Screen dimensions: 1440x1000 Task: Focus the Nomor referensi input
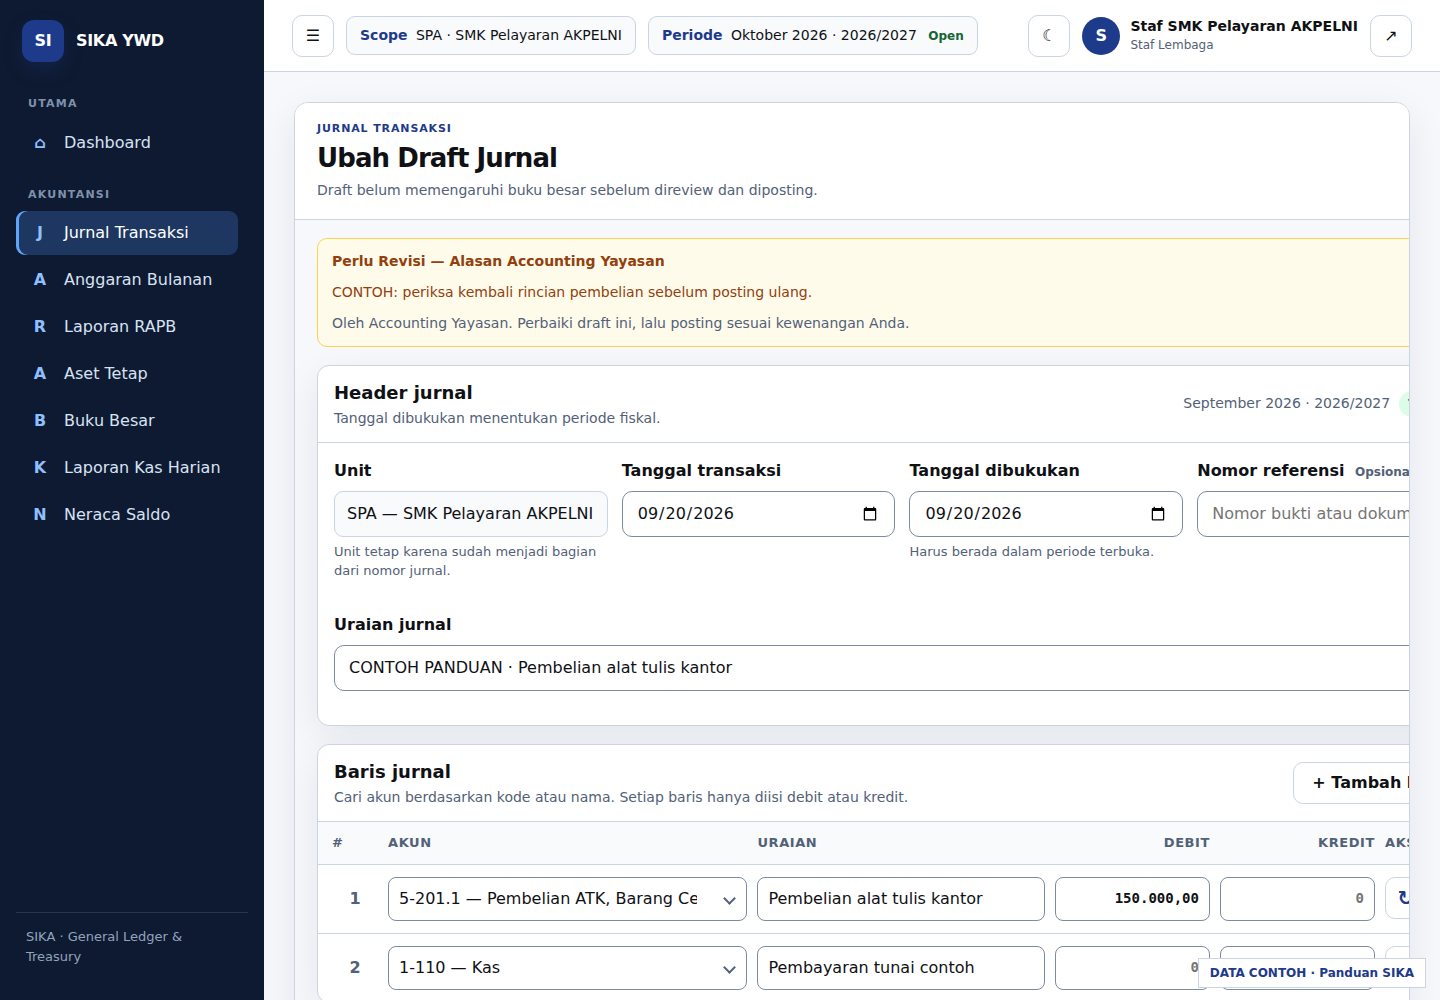1303,514
